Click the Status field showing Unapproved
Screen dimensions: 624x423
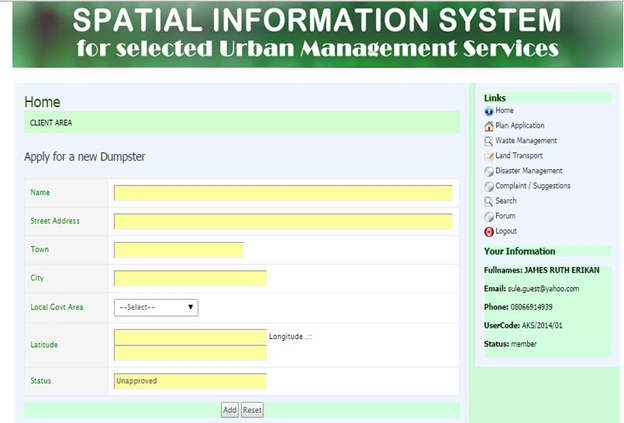point(190,381)
